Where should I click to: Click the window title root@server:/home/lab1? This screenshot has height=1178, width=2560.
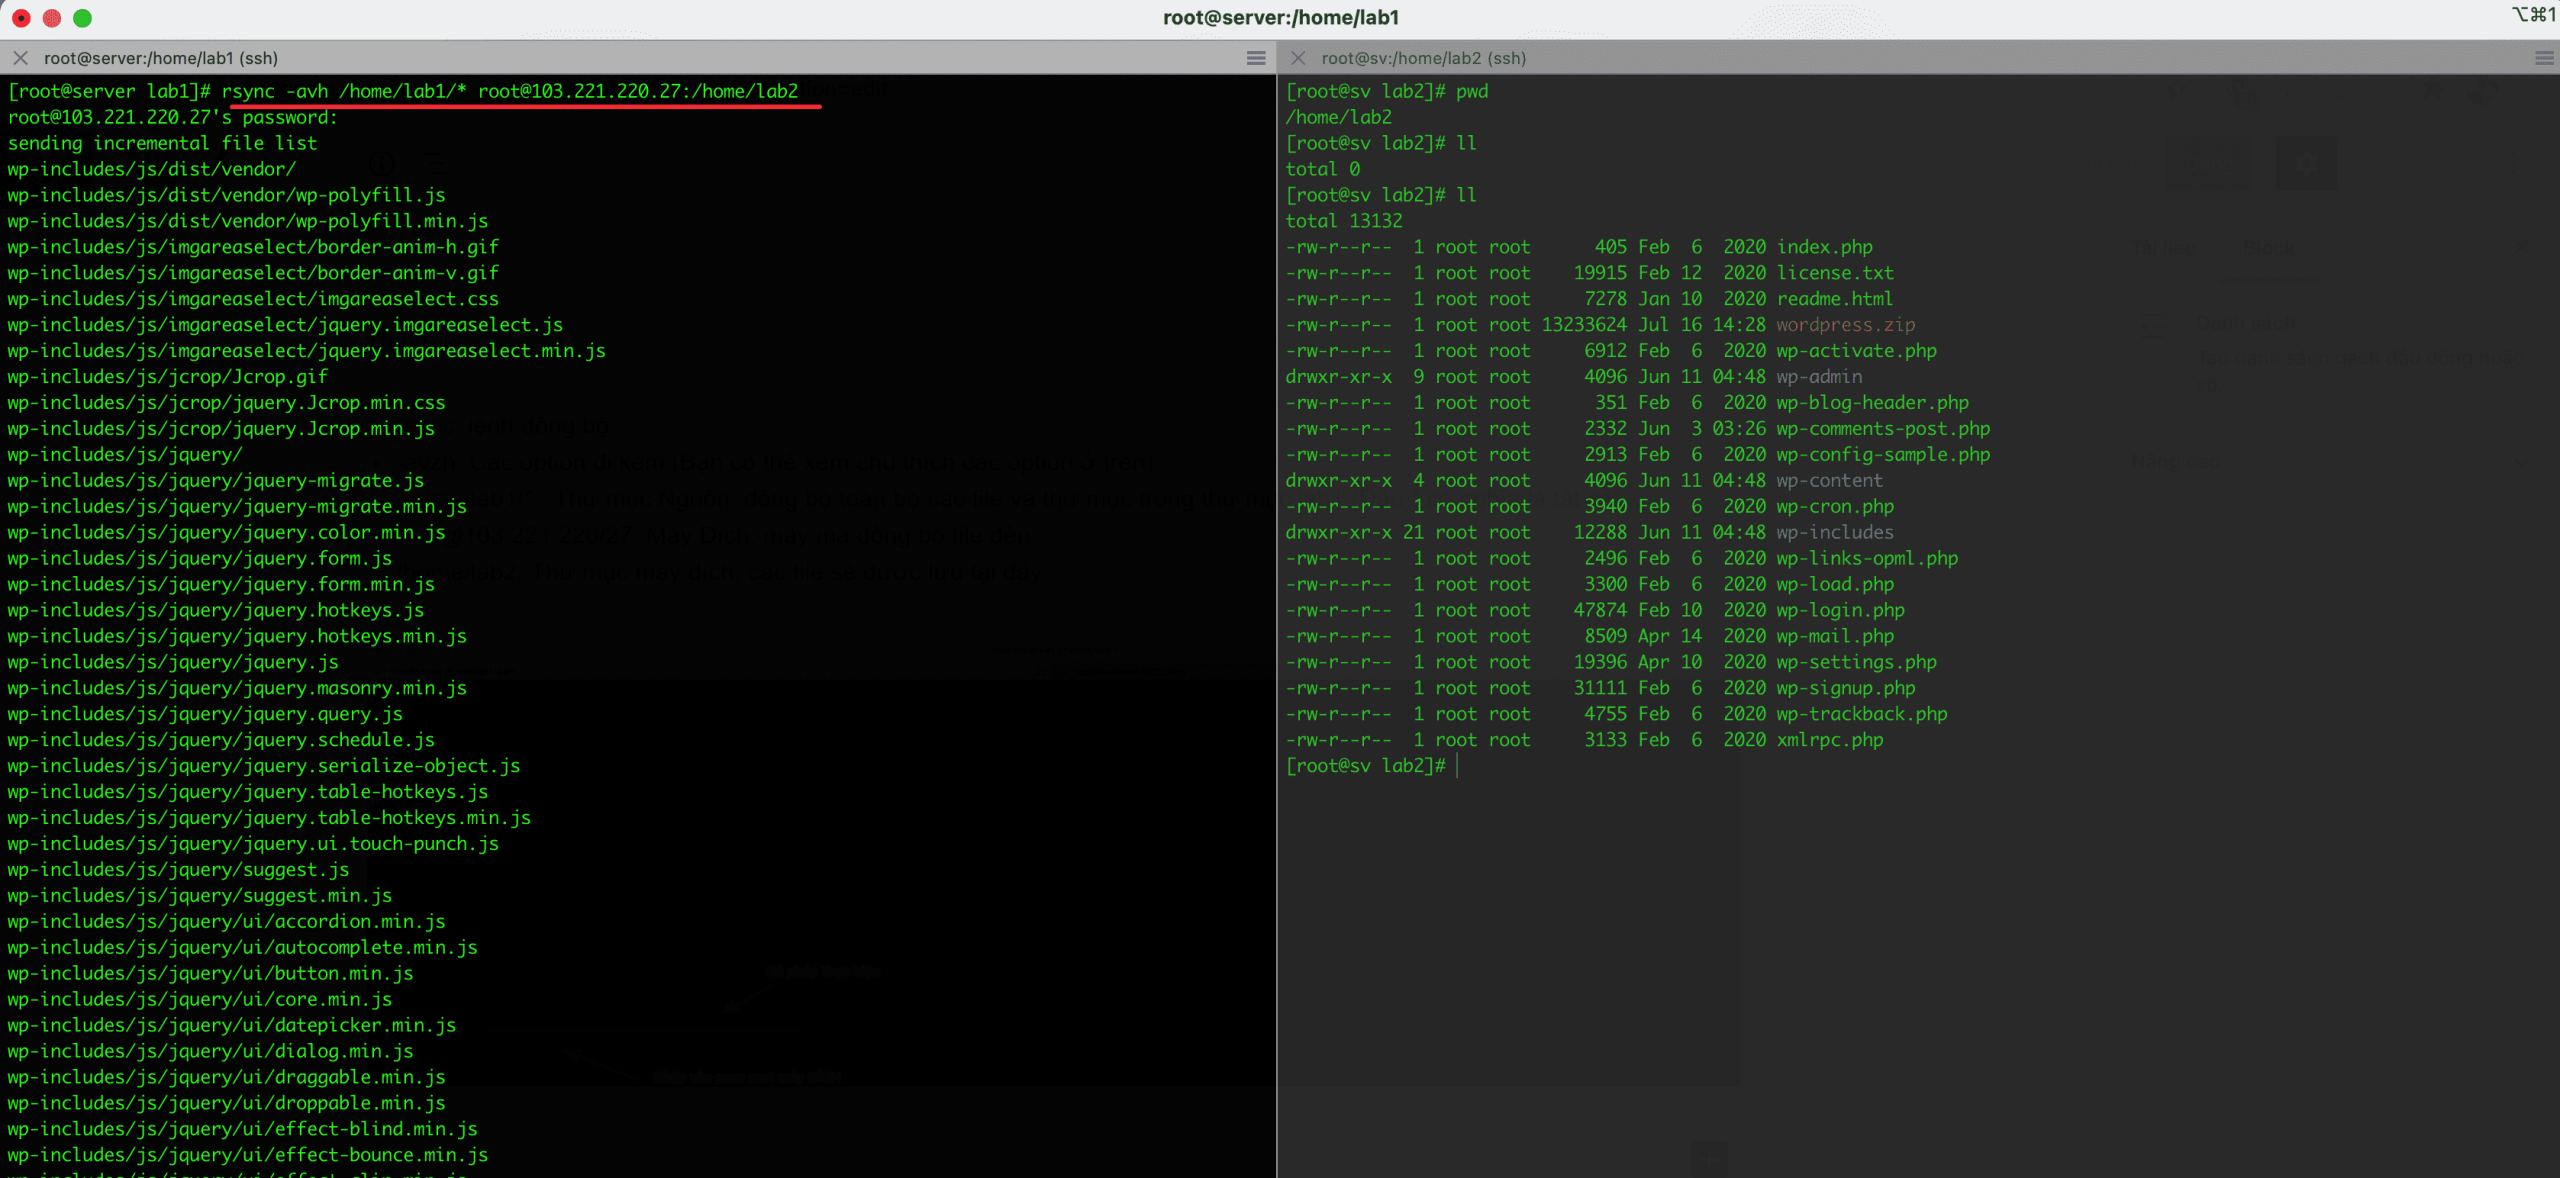(x=1281, y=18)
